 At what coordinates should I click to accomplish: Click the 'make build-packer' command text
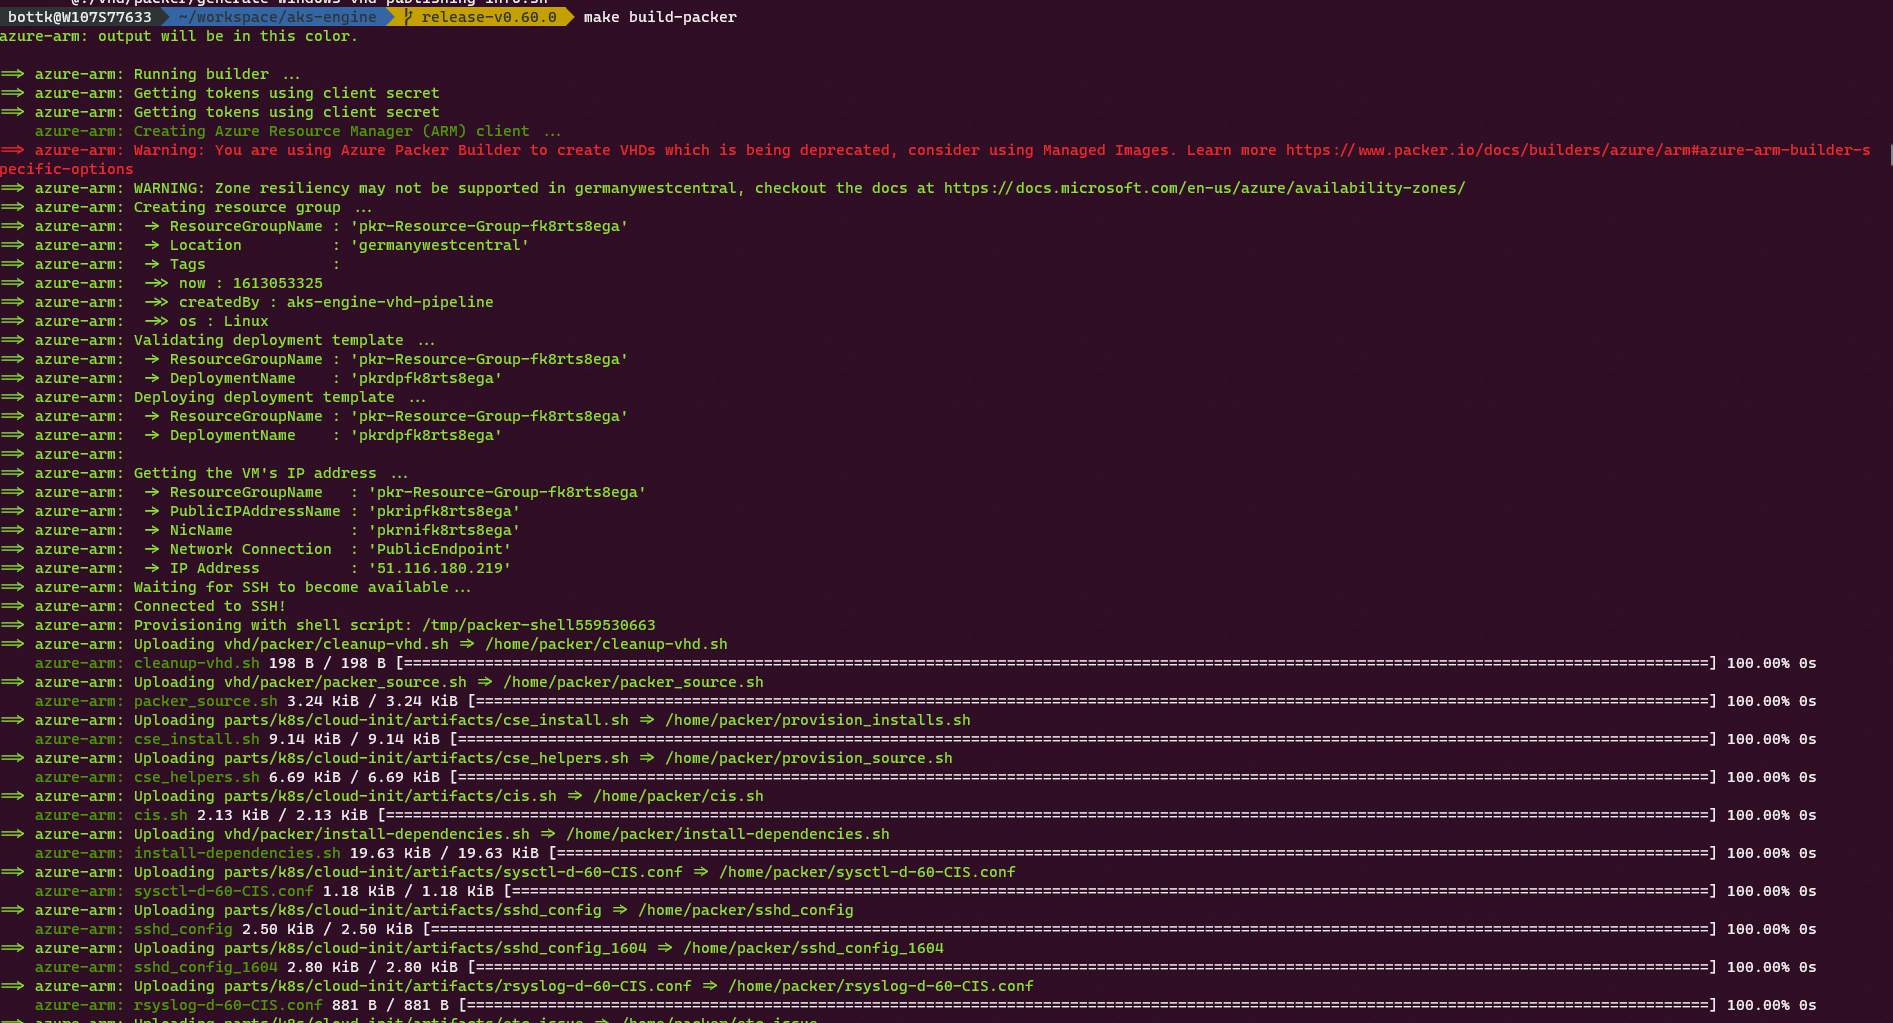[x=660, y=17]
